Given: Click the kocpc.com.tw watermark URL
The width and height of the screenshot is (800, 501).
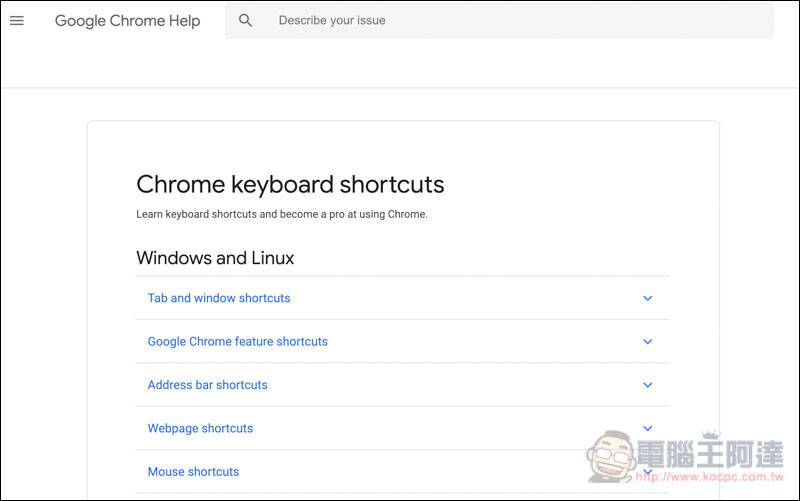Looking at the screenshot, I should (710, 477).
